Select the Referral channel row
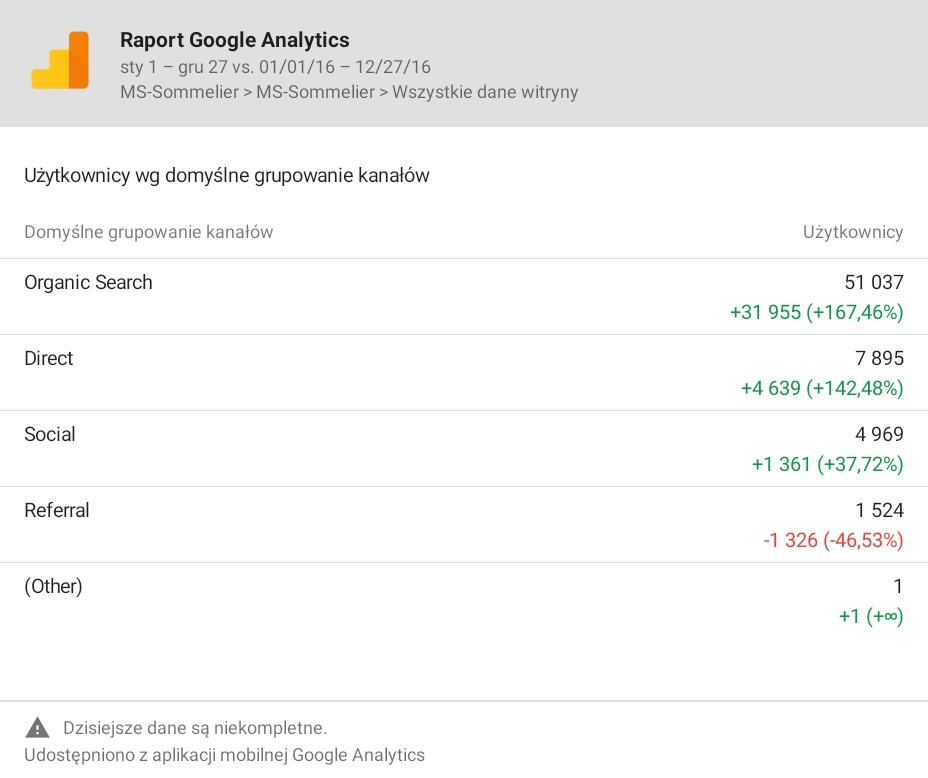The width and height of the screenshot is (928, 778). coord(57,511)
